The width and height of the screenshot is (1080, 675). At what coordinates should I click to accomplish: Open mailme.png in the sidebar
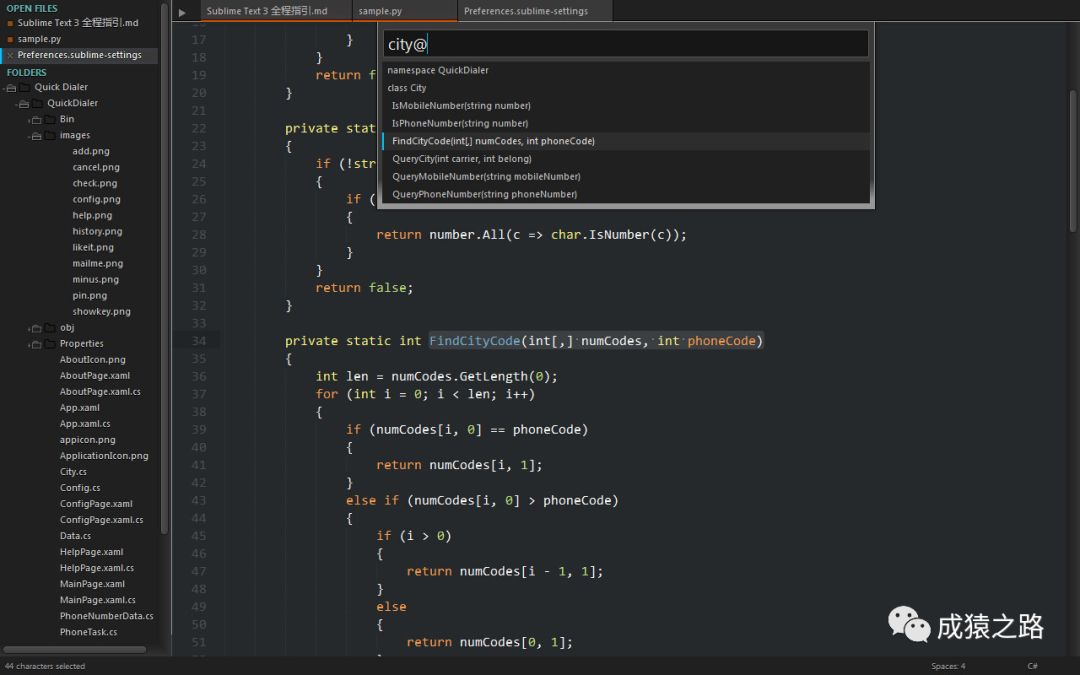pos(98,264)
